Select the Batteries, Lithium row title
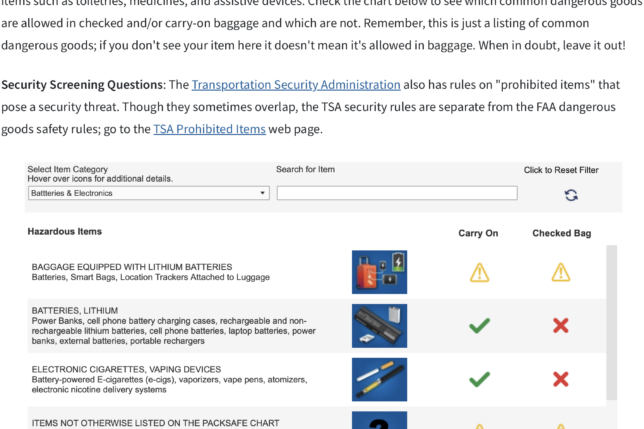644x429 pixels. click(76, 311)
